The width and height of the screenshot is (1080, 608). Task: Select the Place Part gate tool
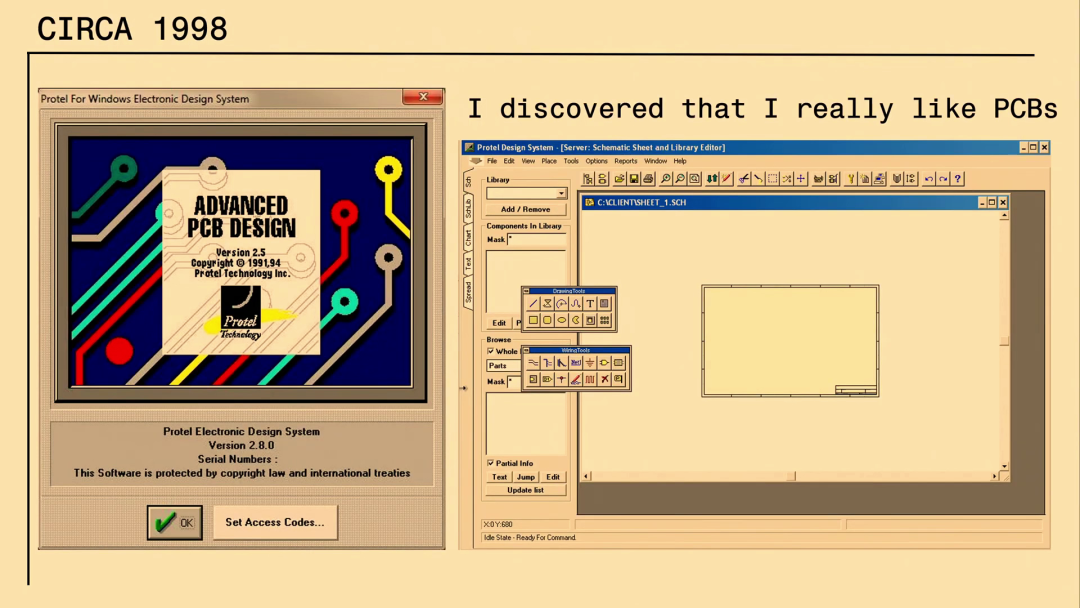tap(604, 363)
